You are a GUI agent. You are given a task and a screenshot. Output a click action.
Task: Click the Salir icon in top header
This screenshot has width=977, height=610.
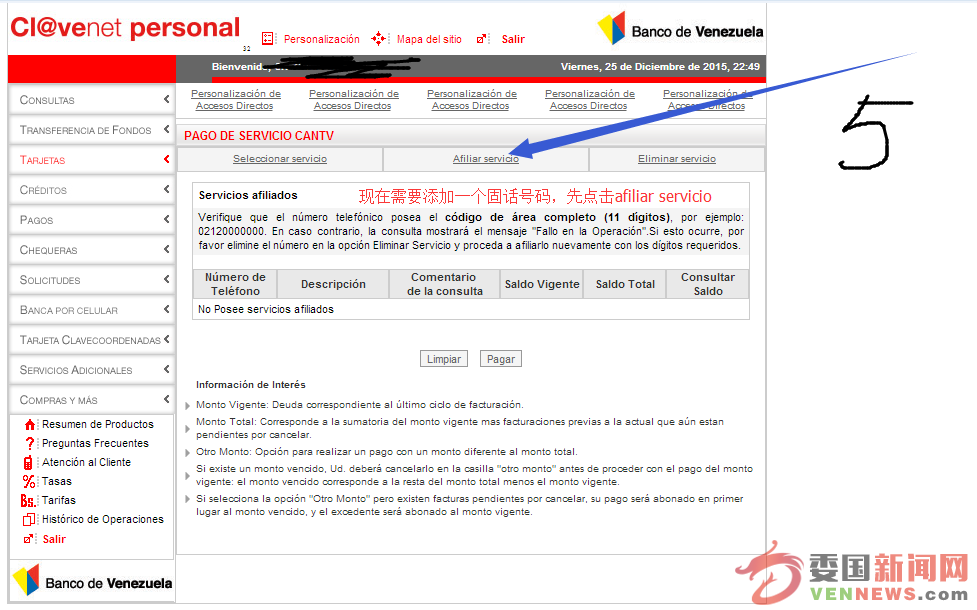pos(482,39)
